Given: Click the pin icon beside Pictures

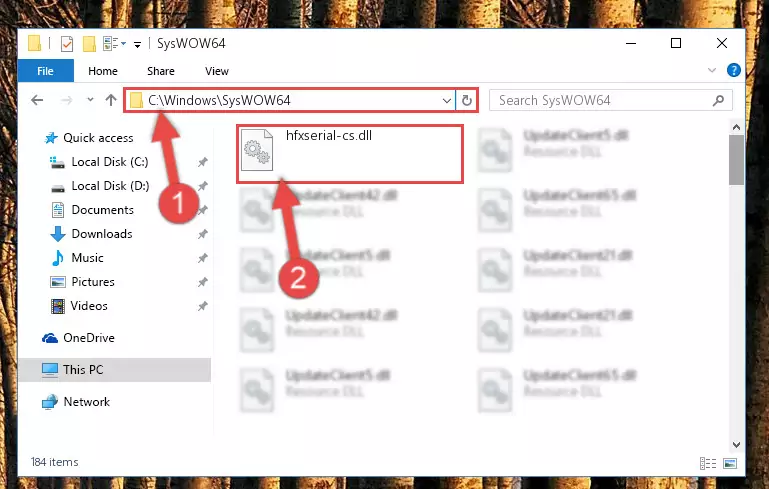Looking at the screenshot, I should 203,282.
